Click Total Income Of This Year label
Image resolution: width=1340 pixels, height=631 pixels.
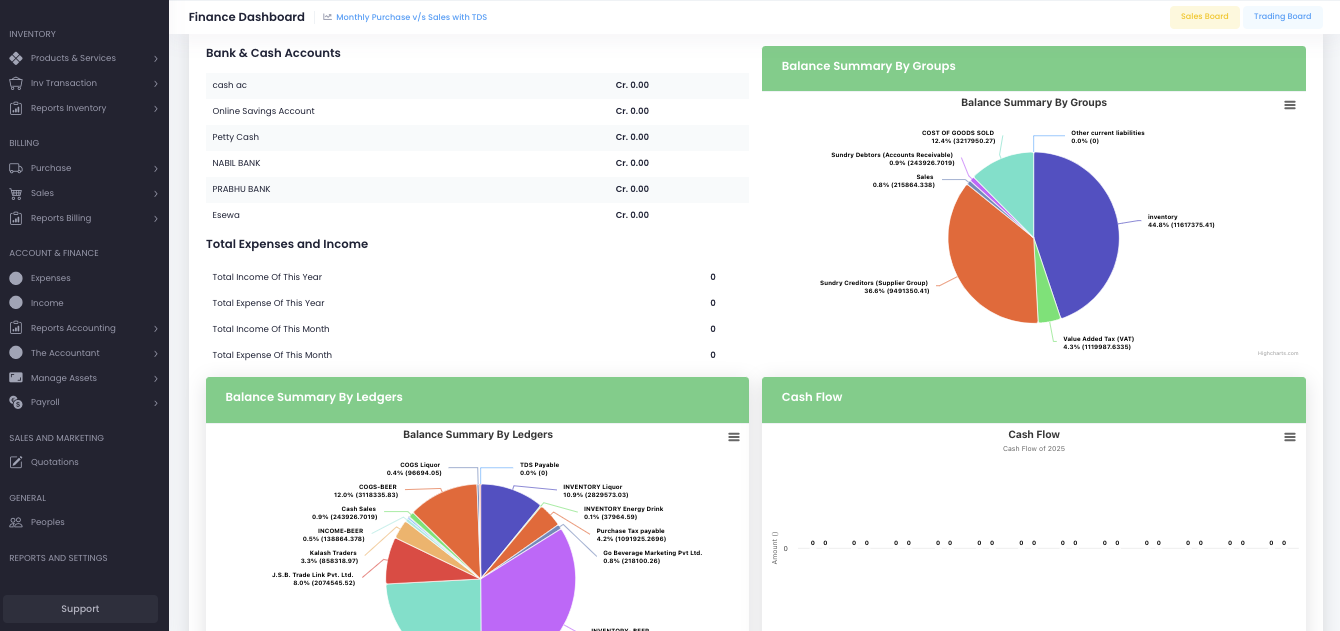tap(267, 277)
